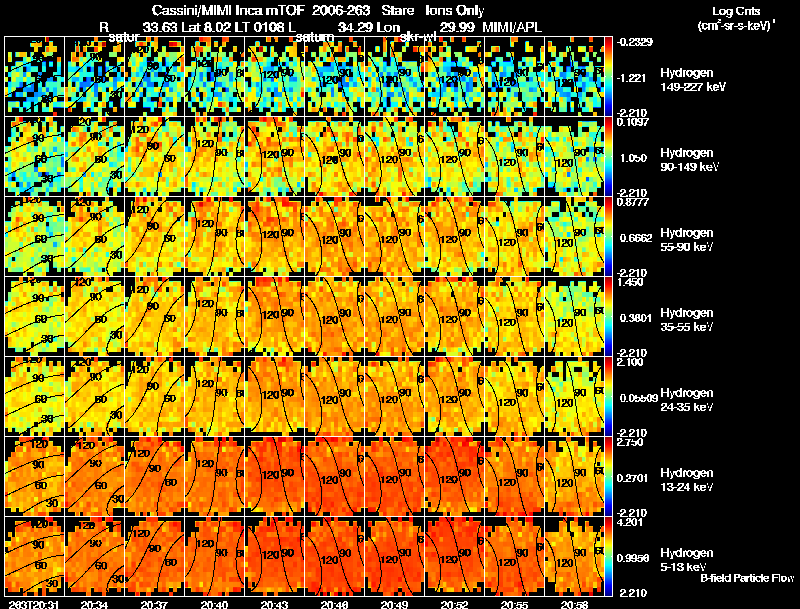Click the 1.050 colorbar value

pos(633,158)
